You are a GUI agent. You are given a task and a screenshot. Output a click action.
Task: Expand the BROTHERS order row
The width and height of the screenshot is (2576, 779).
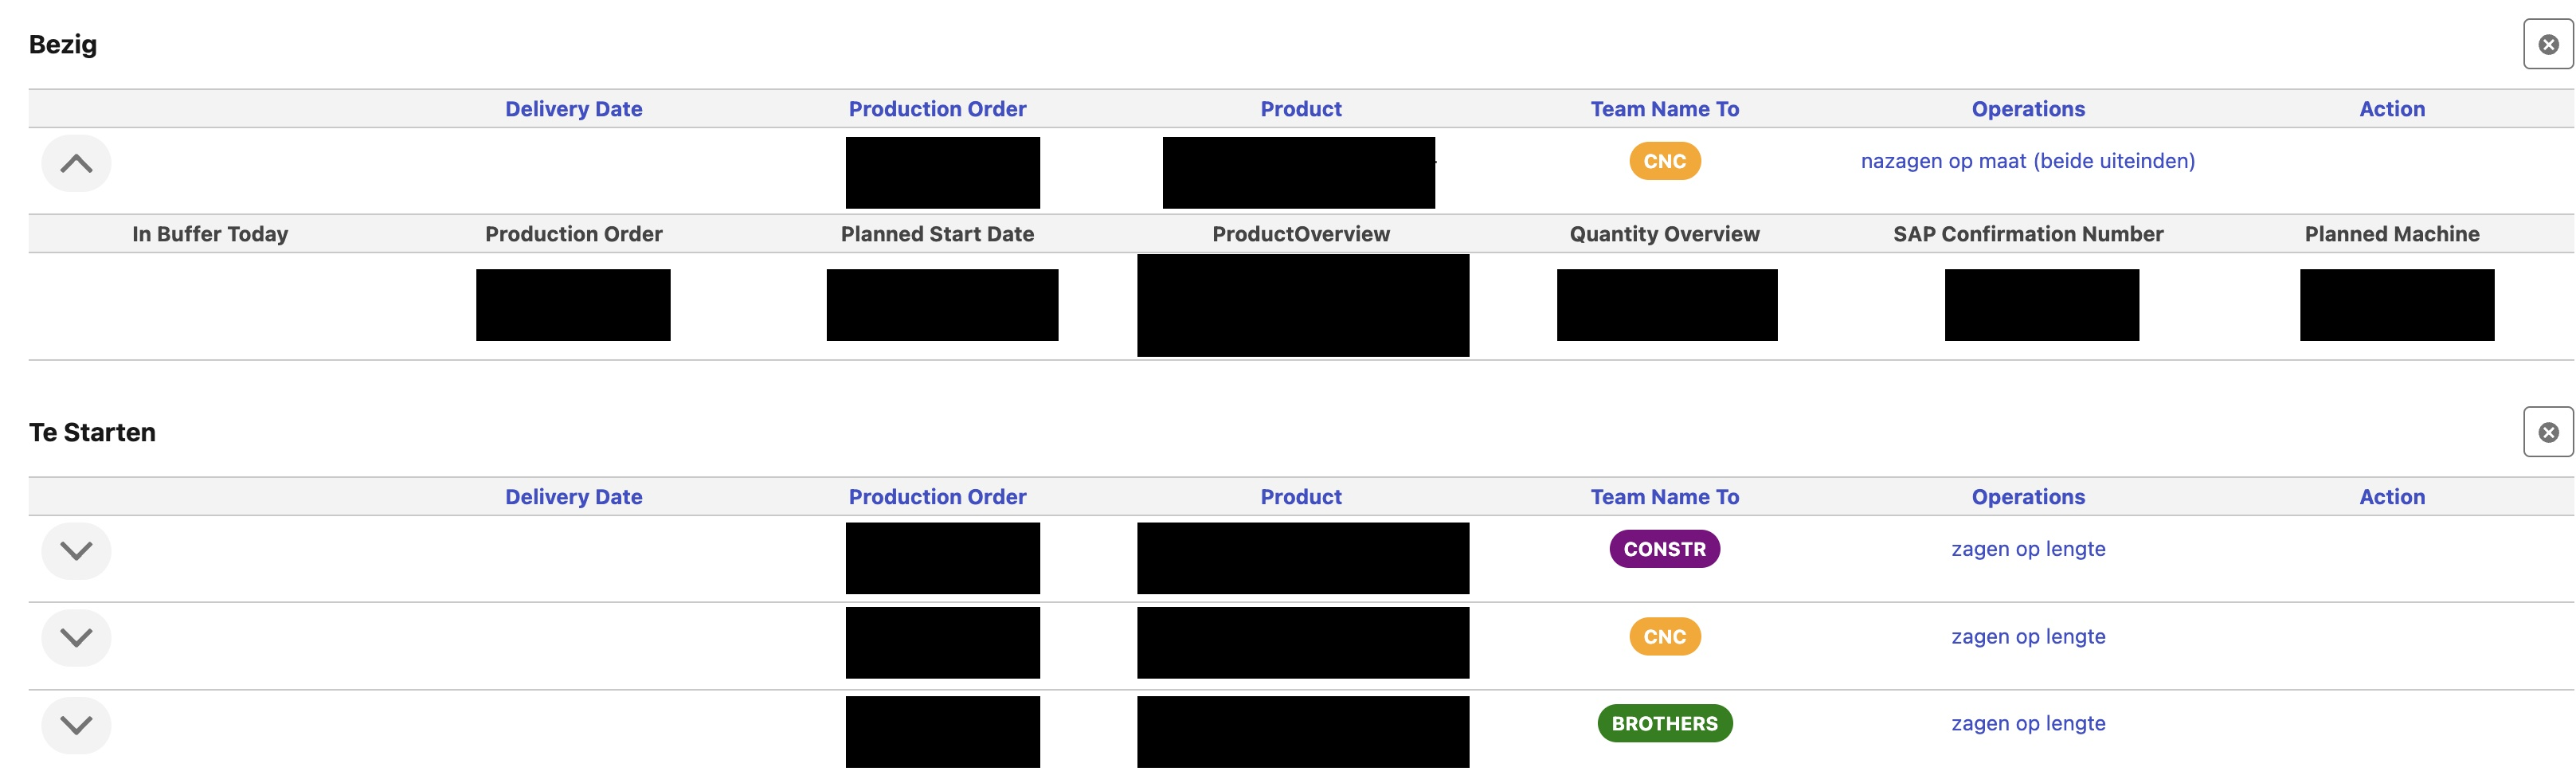tap(76, 725)
